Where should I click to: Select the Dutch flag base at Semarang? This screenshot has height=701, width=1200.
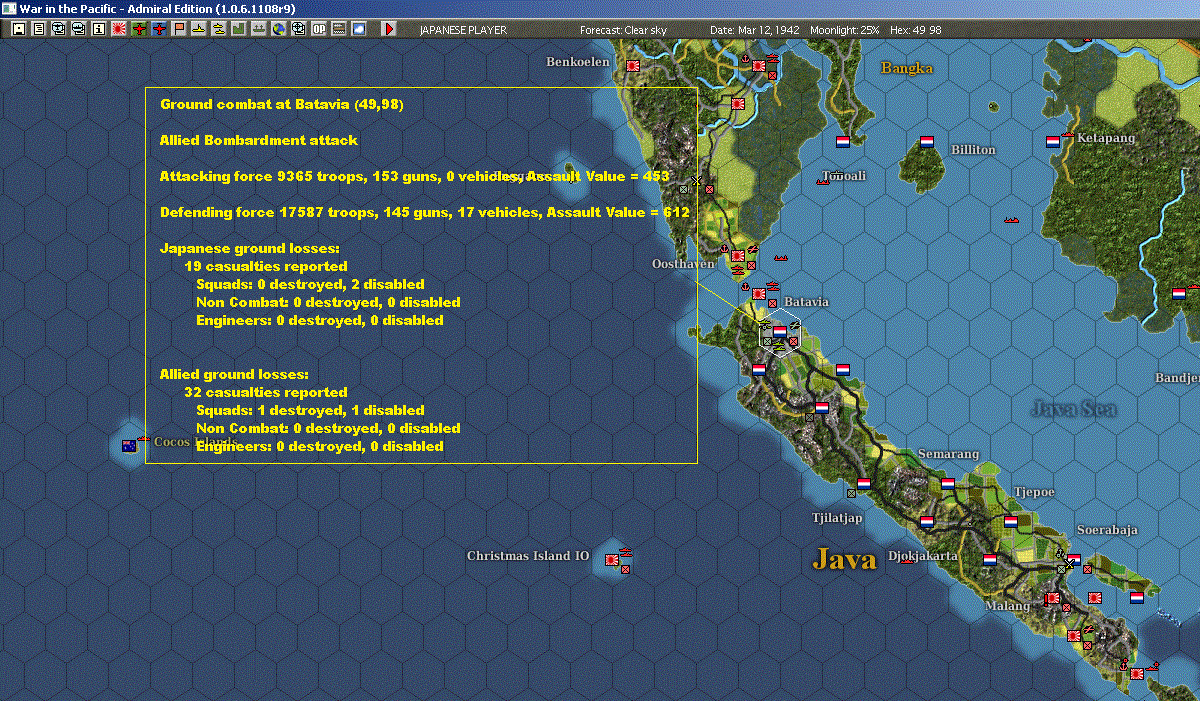947,484
